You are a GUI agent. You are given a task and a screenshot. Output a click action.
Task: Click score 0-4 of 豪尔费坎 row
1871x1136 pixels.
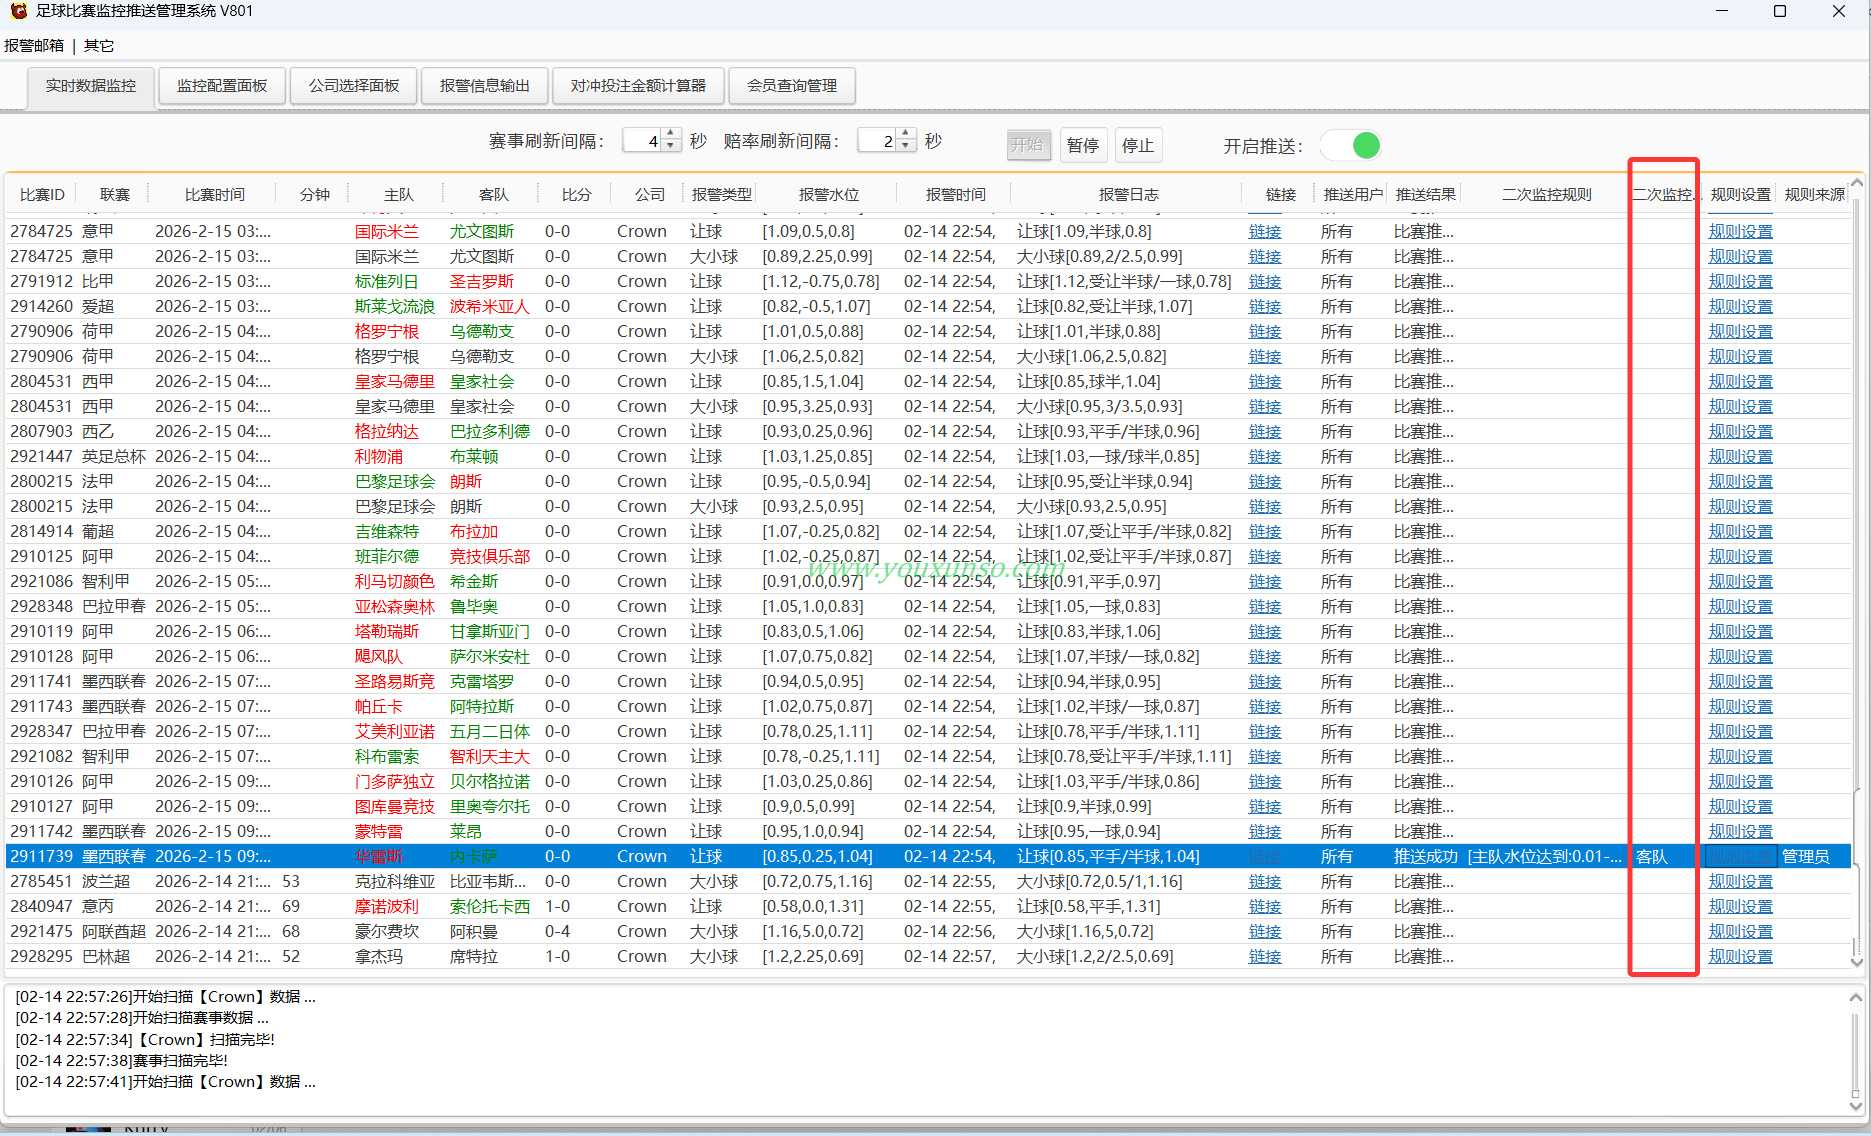558,932
